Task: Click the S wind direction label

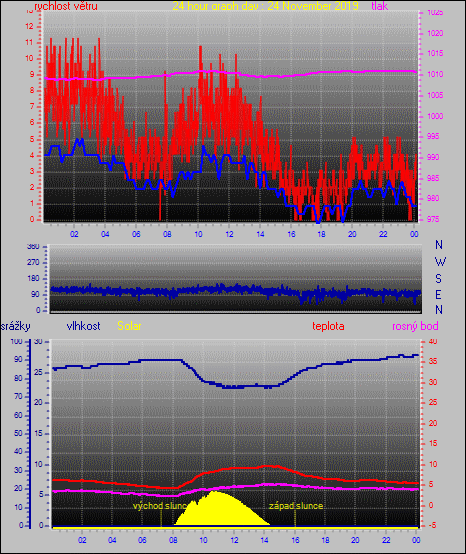Action: pyautogui.click(x=438, y=279)
